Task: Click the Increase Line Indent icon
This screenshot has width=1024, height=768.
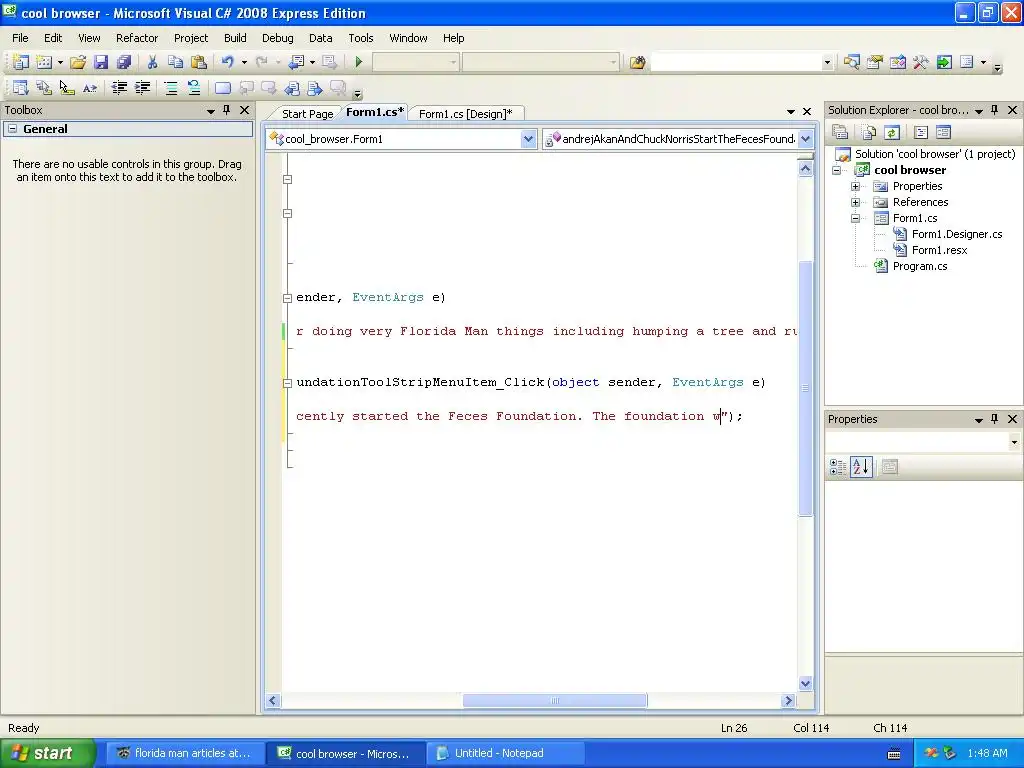Action: click(142, 88)
